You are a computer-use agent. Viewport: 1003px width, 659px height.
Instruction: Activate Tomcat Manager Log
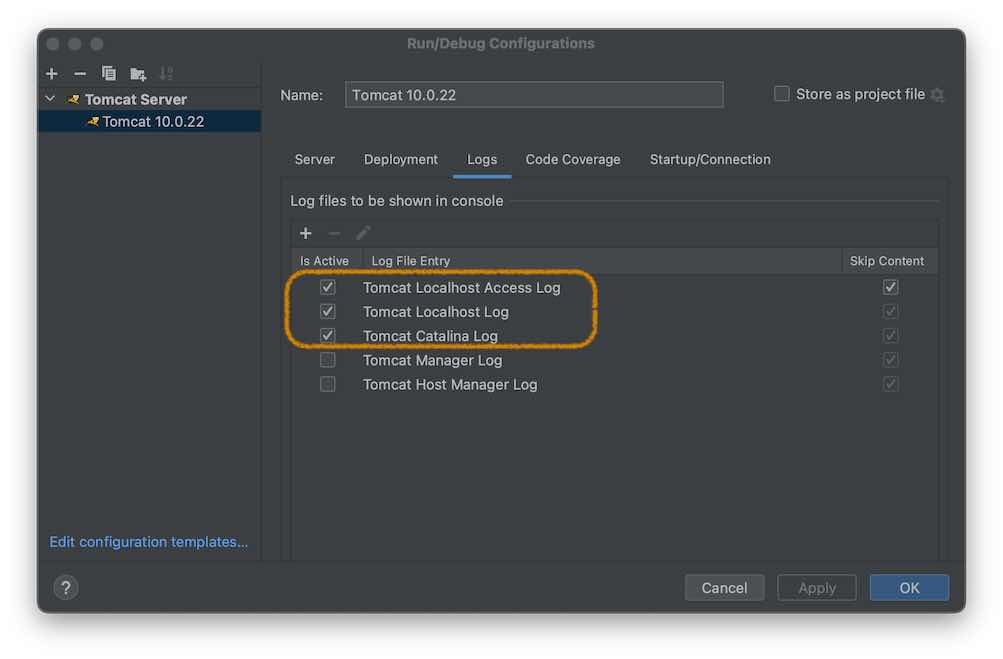click(x=328, y=360)
